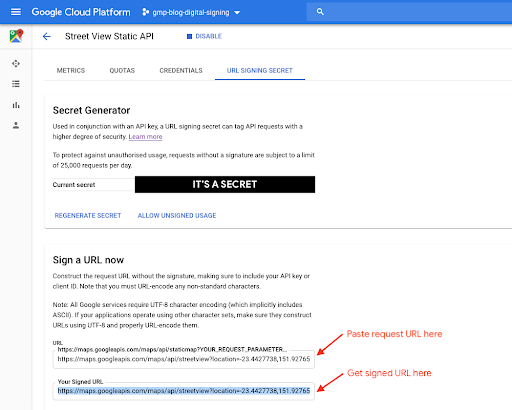Select the URL Signing Secret tab

point(260,71)
